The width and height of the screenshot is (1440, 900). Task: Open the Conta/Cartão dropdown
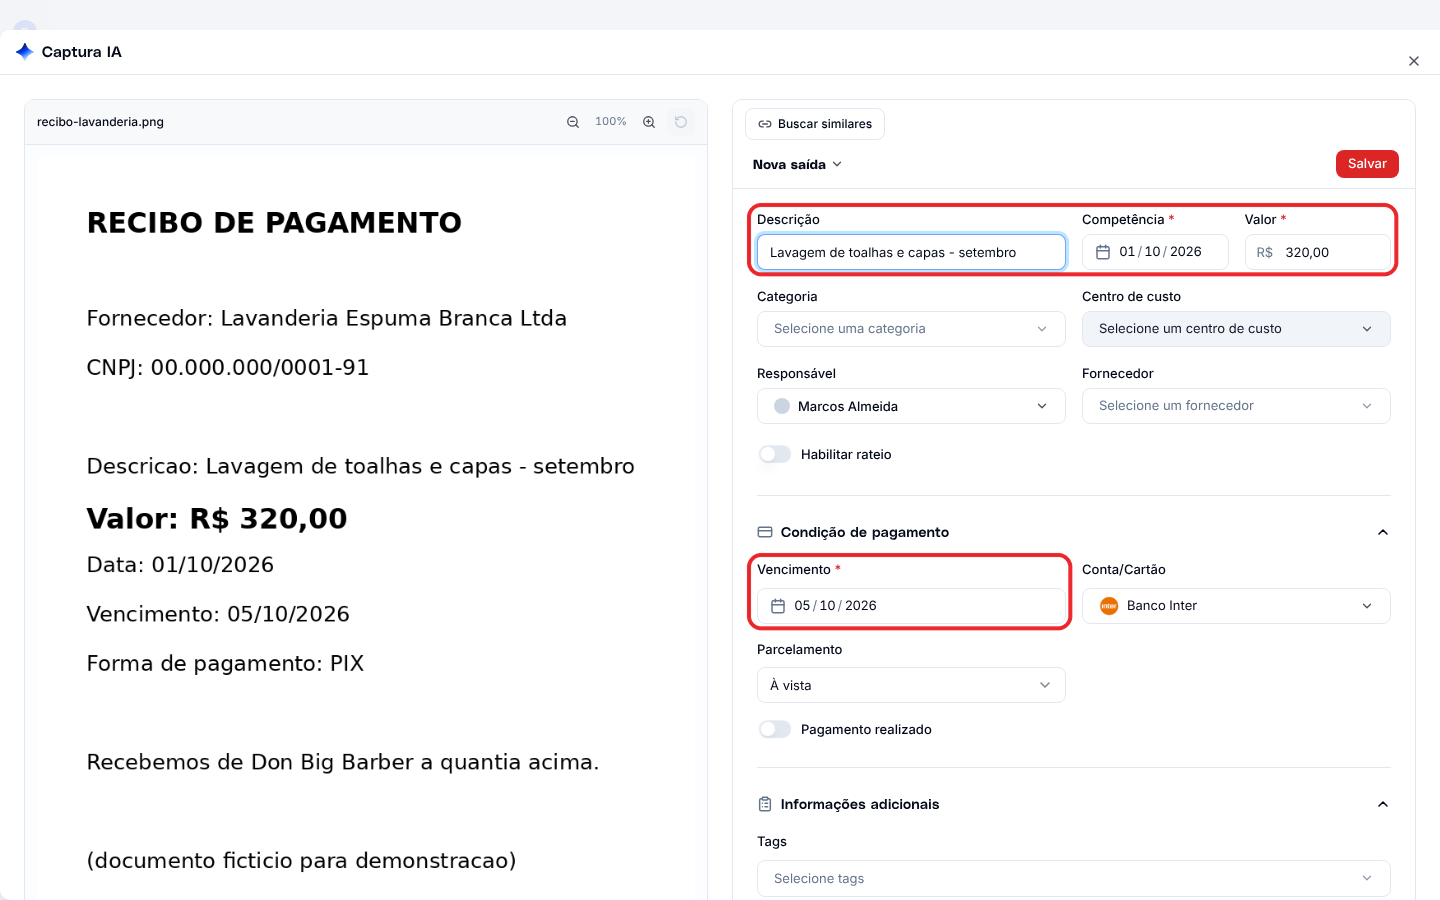1236,606
